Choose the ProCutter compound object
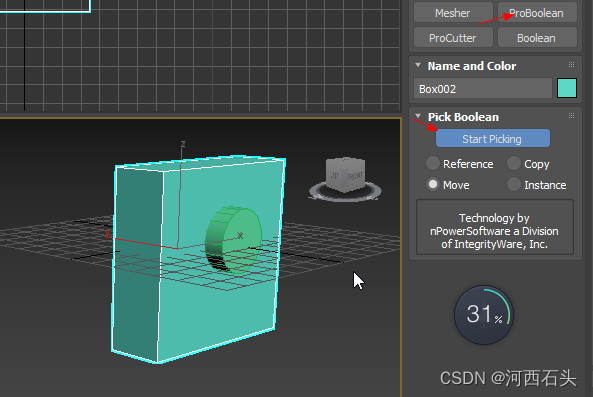The width and height of the screenshot is (593, 397). pos(453,37)
